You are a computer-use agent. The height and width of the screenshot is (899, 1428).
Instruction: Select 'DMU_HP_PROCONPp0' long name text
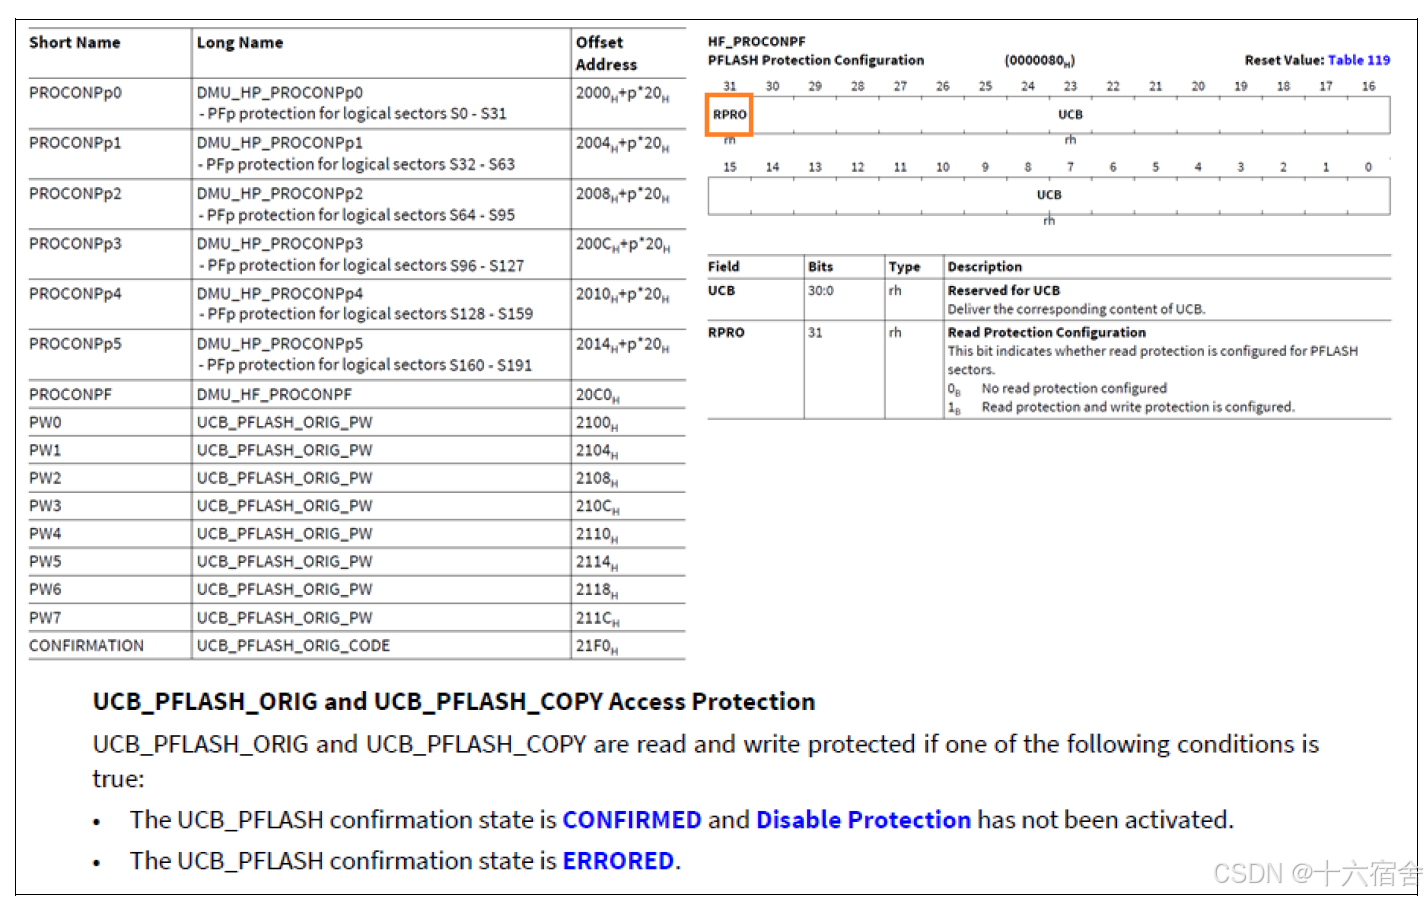point(280,93)
